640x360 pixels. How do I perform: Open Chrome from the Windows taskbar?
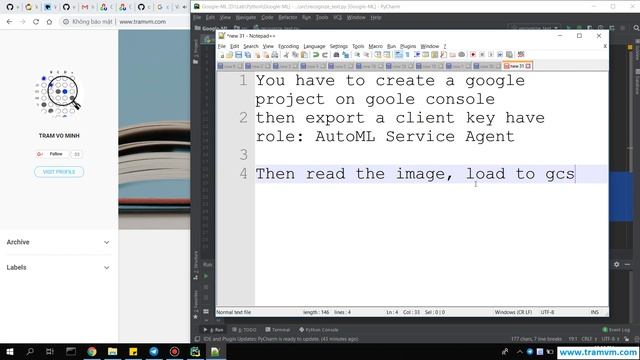(92, 351)
